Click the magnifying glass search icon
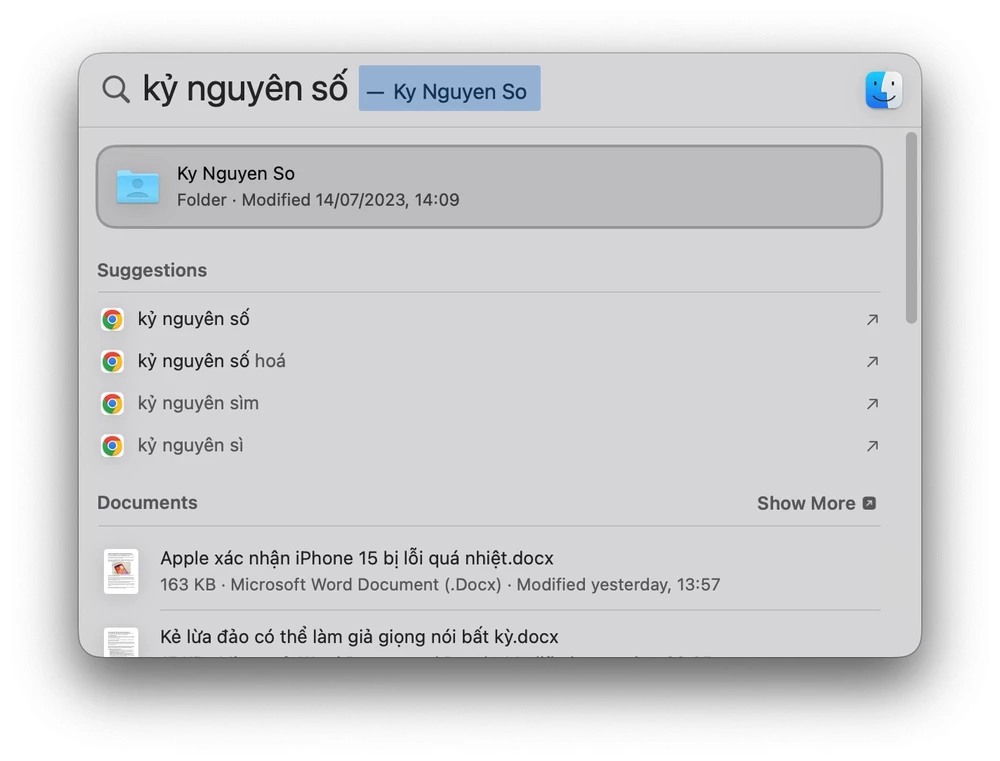Image resolution: width=1000 pixels, height=761 pixels. (x=115, y=88)
